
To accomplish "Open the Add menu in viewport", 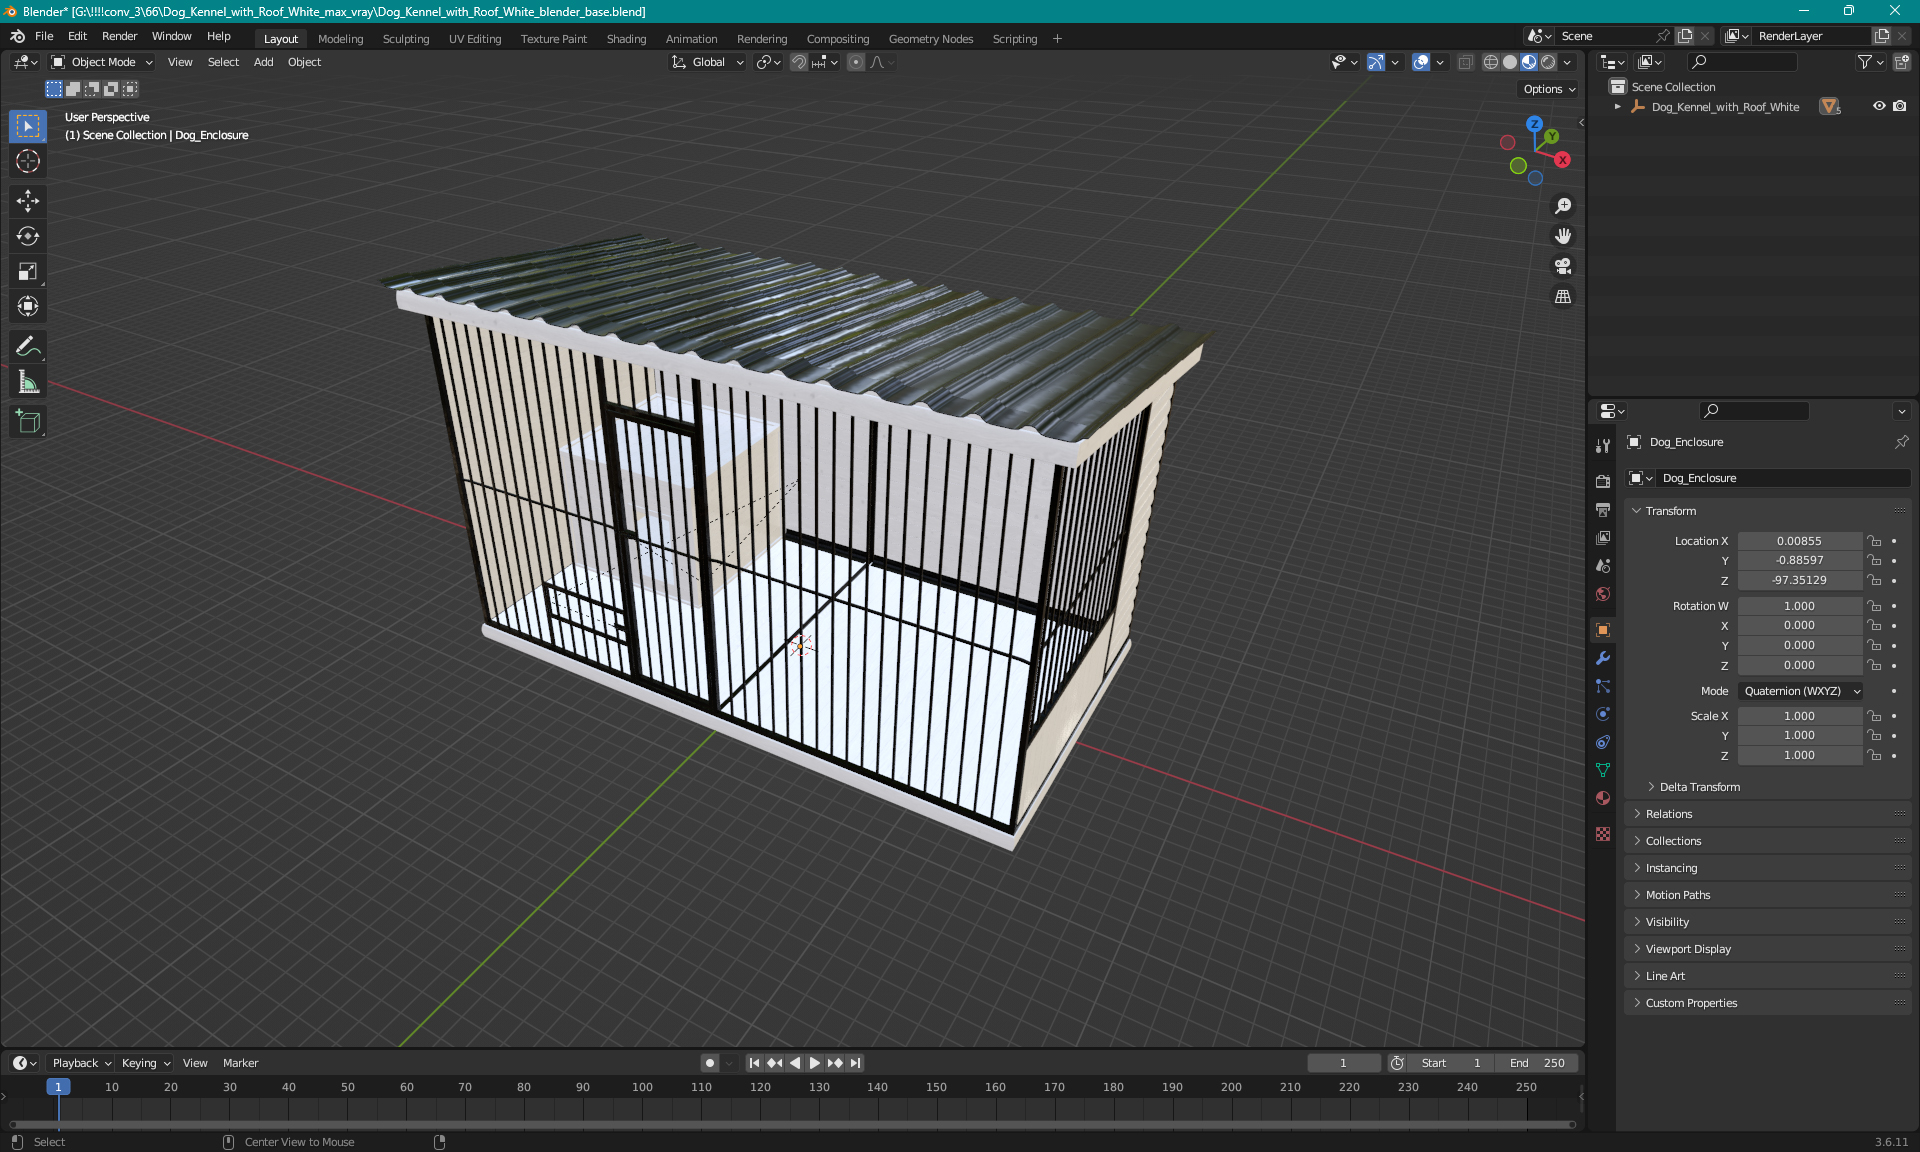I will 263,62.
